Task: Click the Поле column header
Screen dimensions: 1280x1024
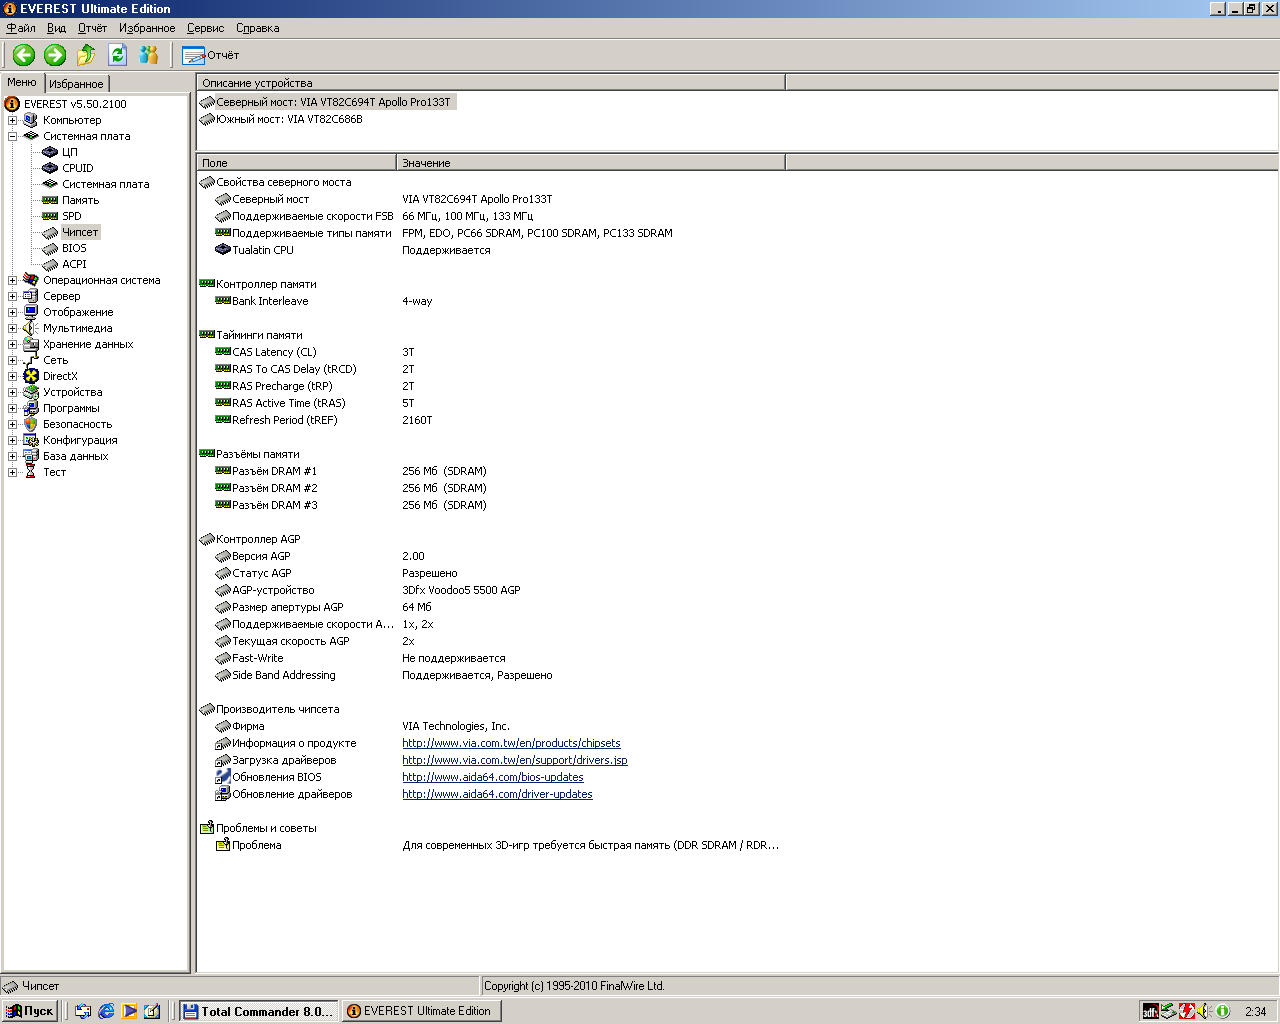Action: tap(297, 163)
